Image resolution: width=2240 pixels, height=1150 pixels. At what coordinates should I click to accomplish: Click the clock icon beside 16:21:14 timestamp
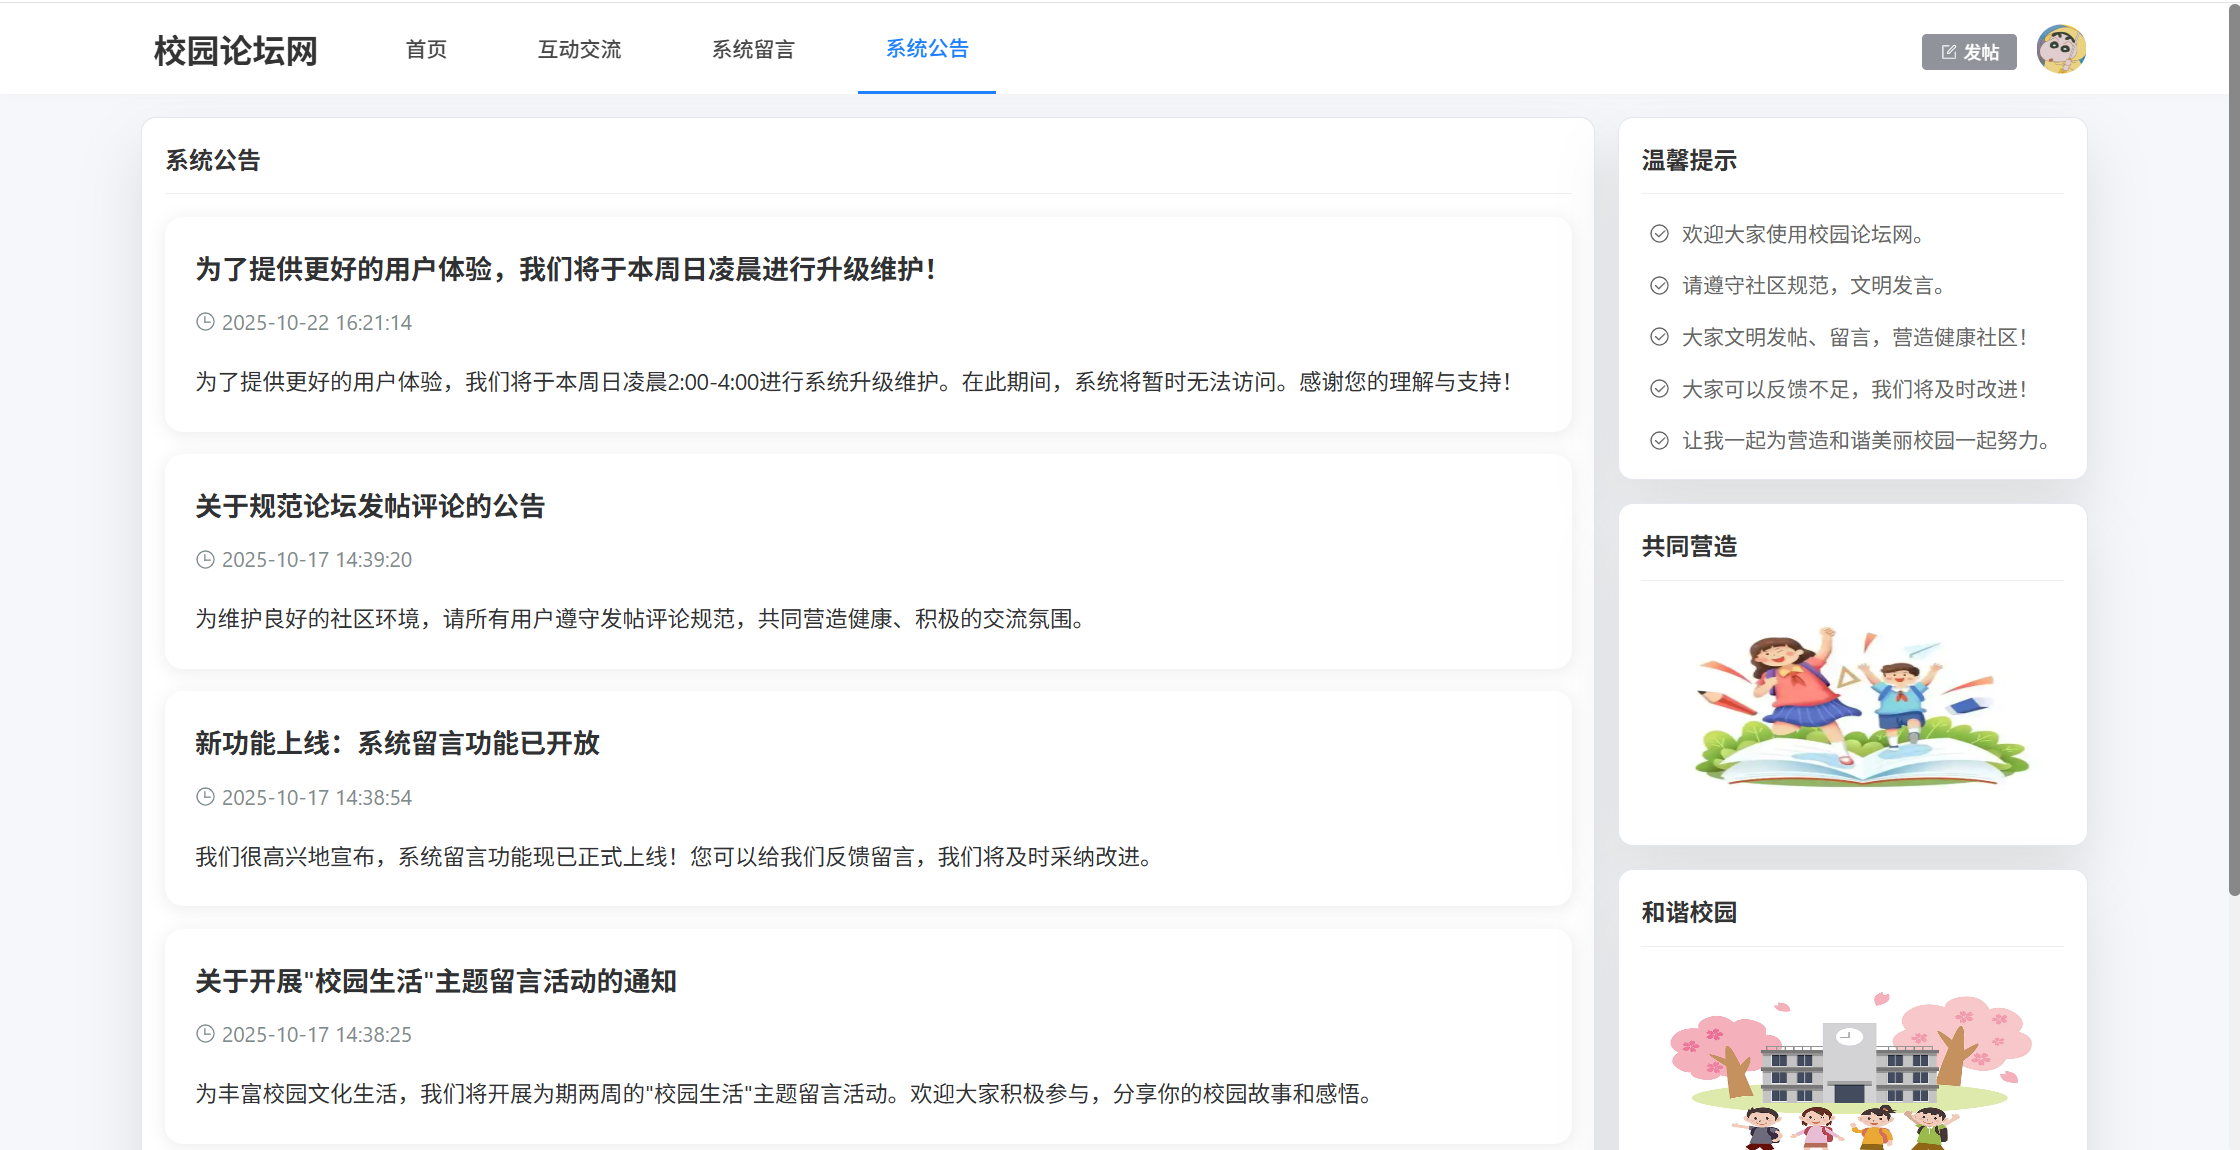point(205,322)
